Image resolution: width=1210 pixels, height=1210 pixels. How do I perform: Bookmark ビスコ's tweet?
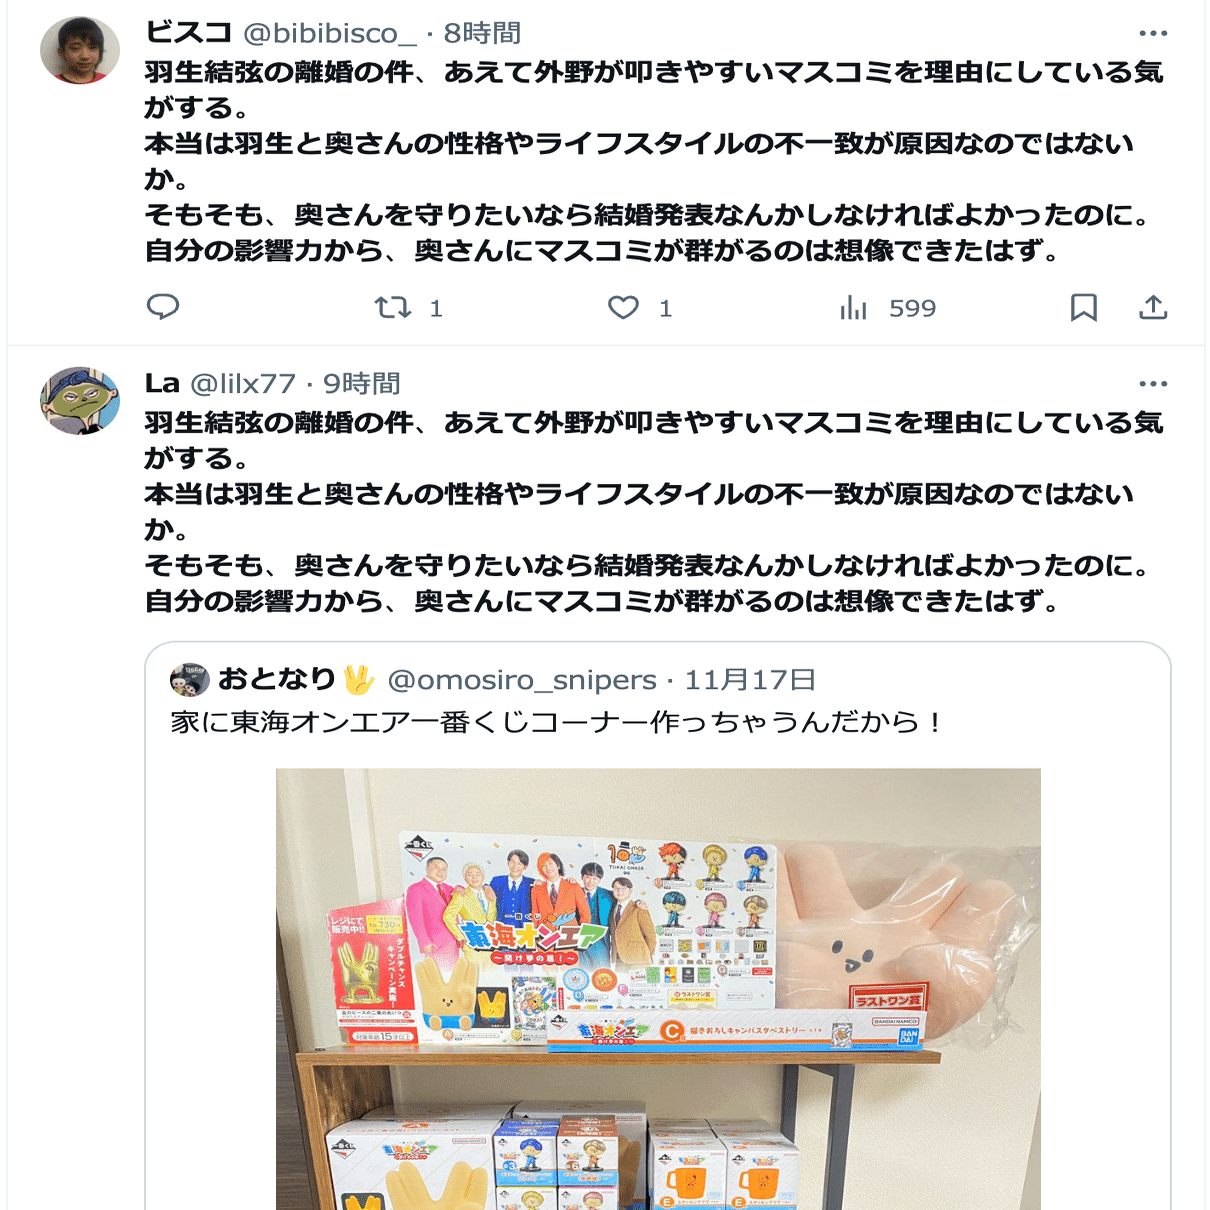1084,307
